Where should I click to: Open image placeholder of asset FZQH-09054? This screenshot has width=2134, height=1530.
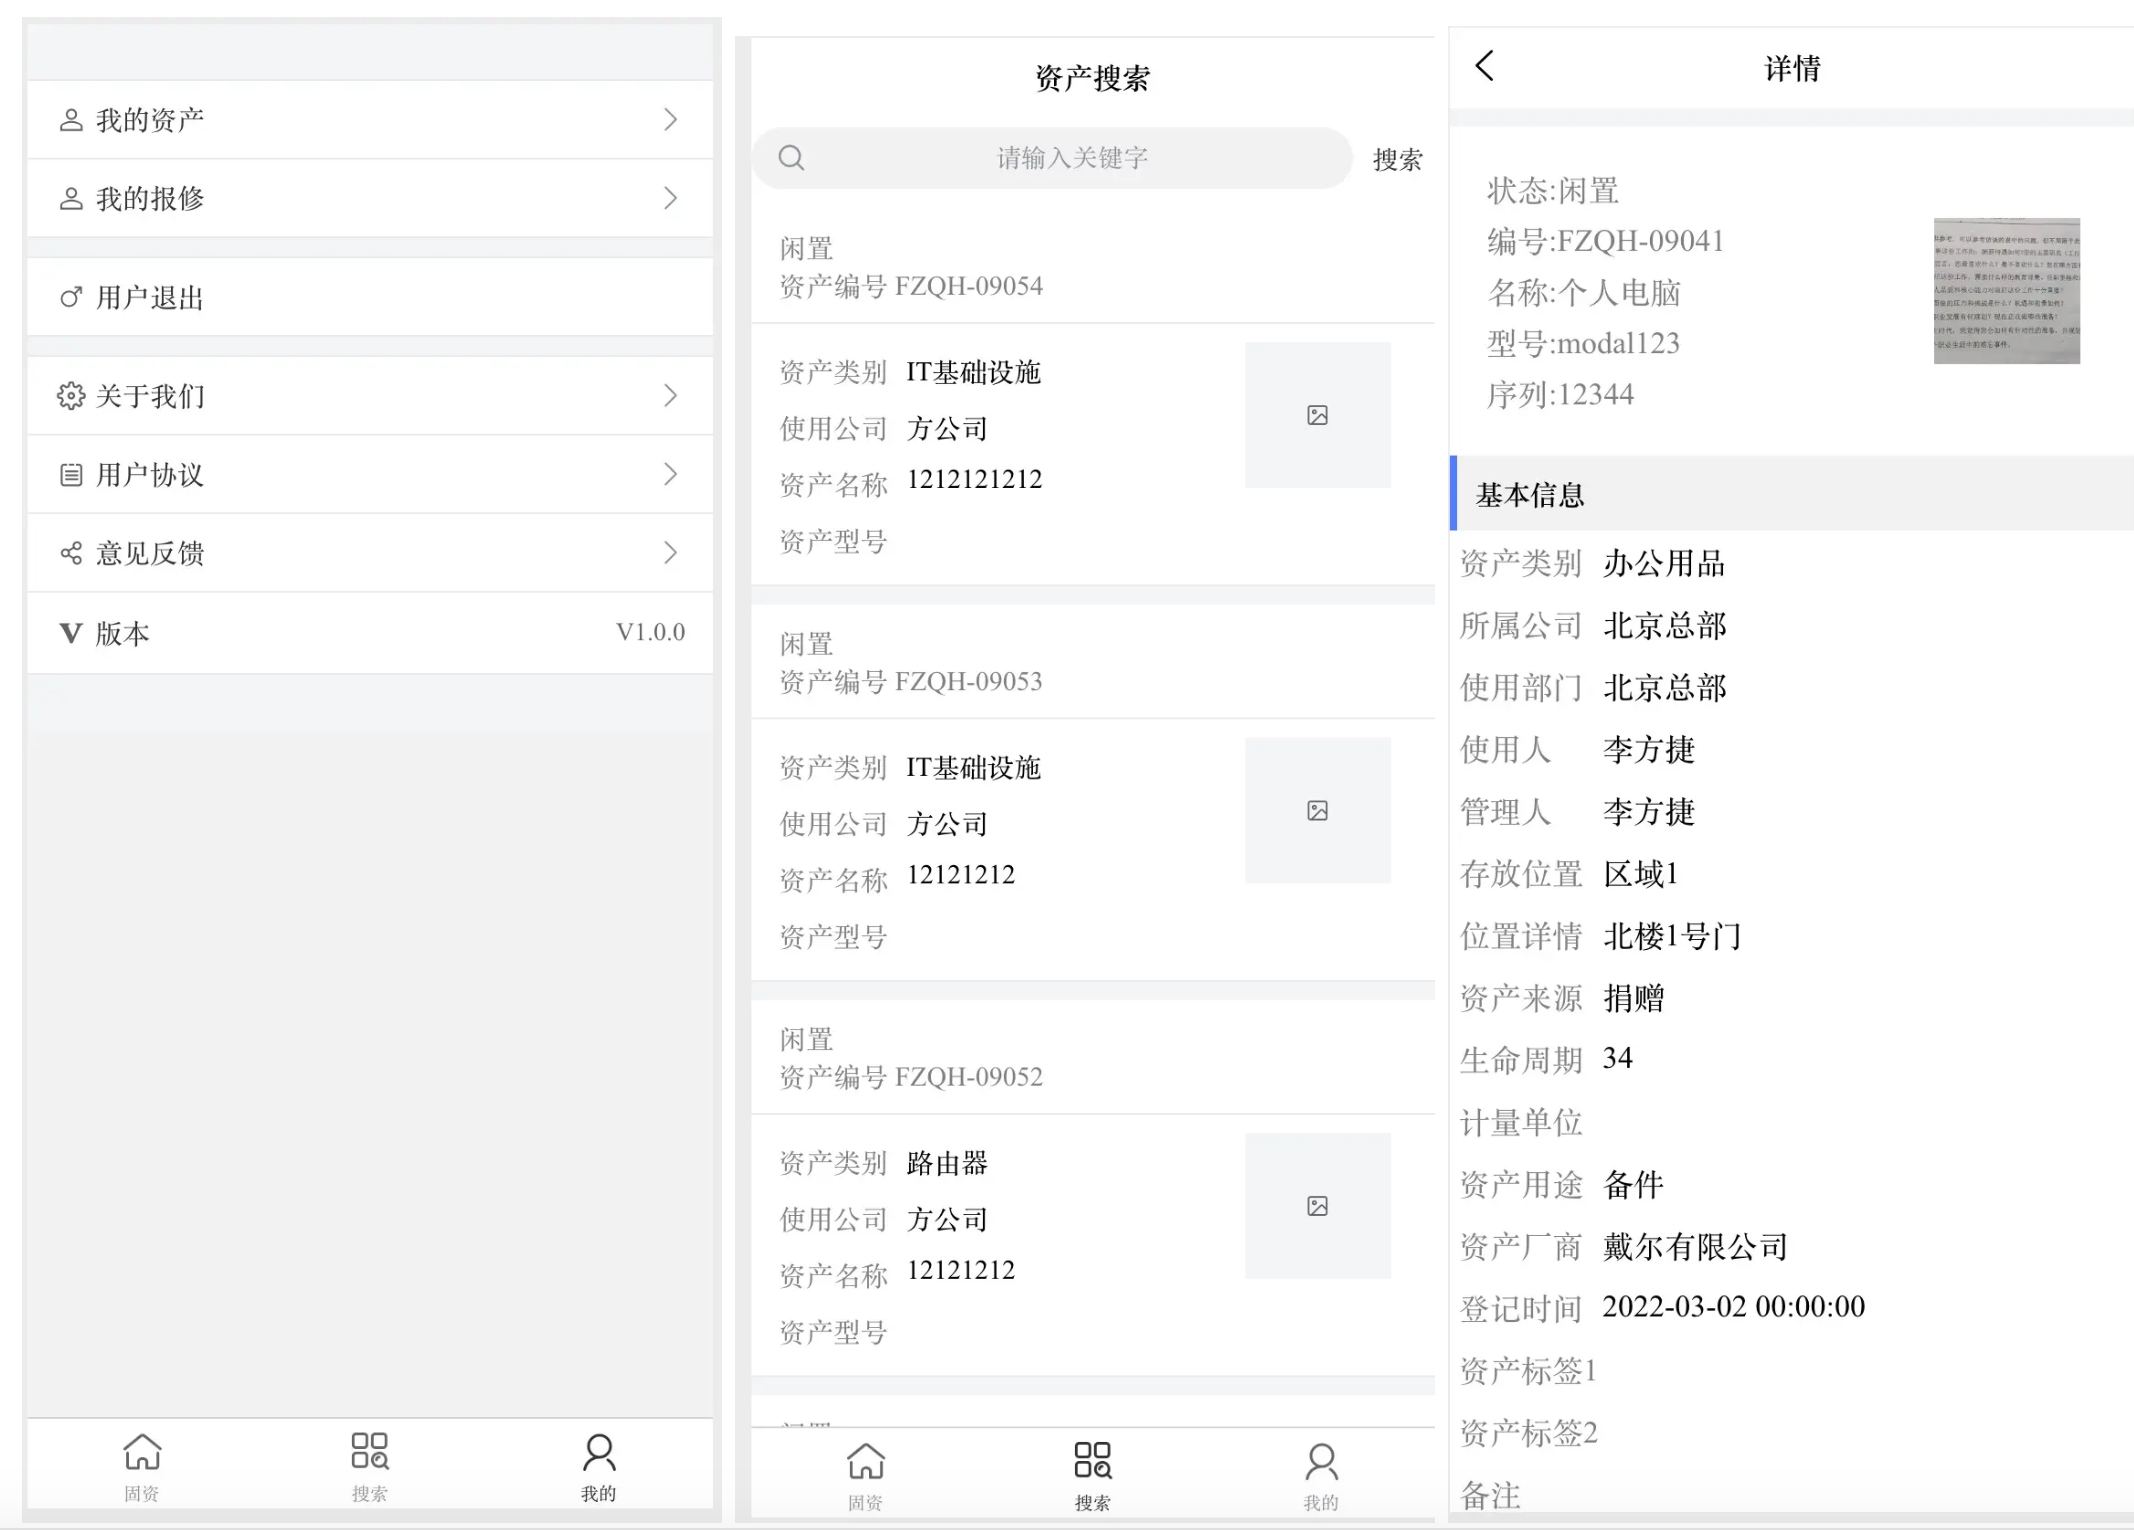pyautogui.click(x=1318, y=415)
